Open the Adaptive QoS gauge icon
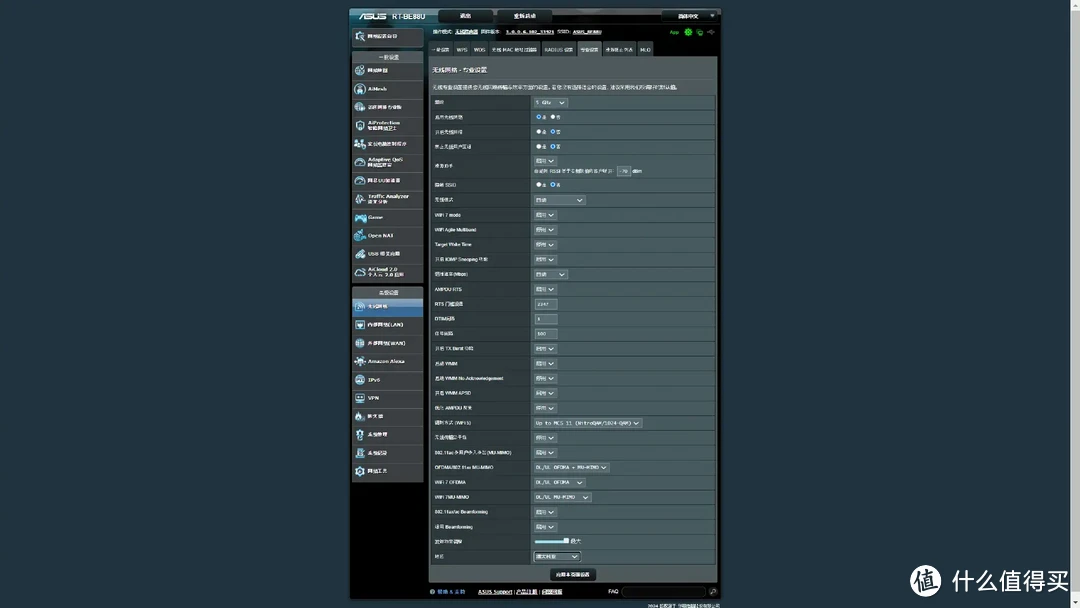1080x608 pixels. pyautogui.click(x=360, y=162)
